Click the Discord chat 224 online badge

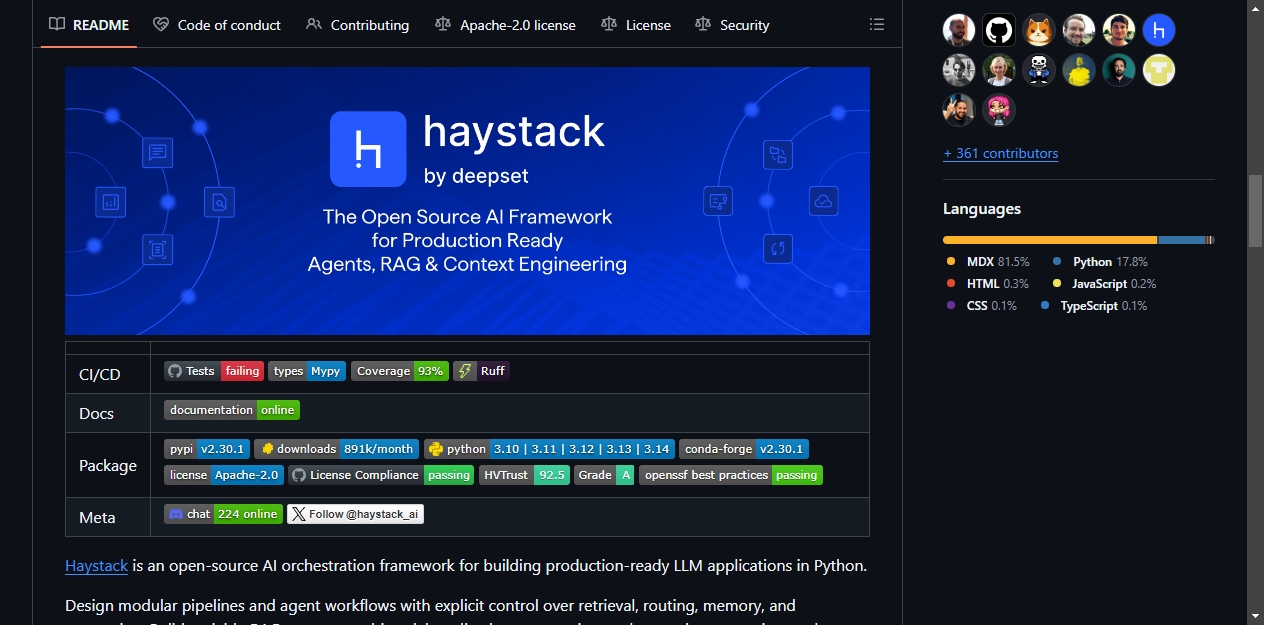click(224, 514)
